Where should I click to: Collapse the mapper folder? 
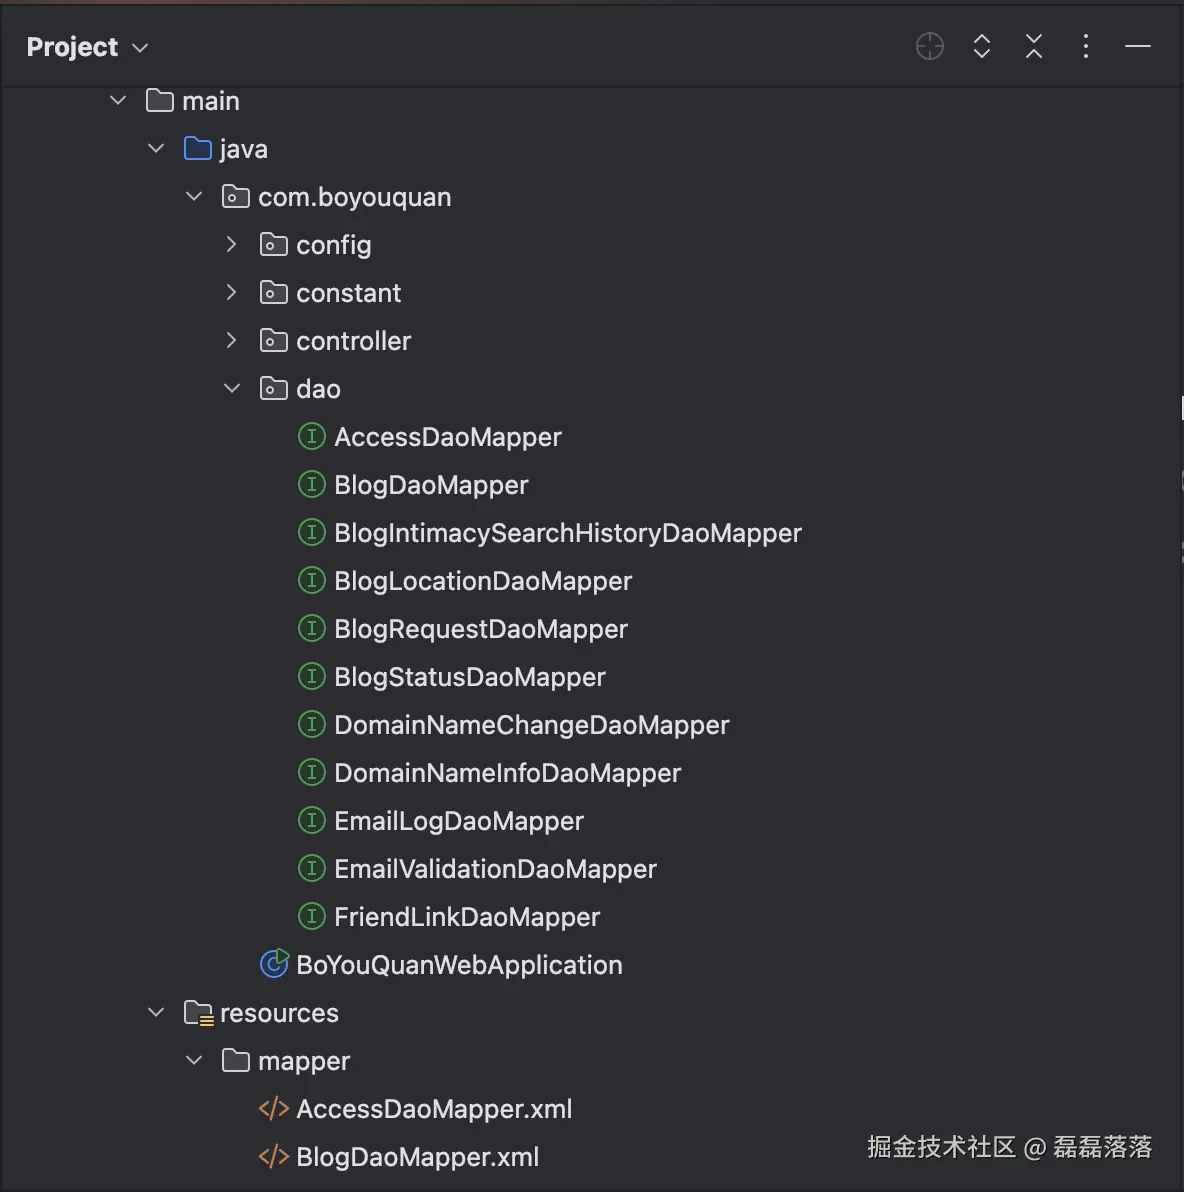pos(194,1060)
